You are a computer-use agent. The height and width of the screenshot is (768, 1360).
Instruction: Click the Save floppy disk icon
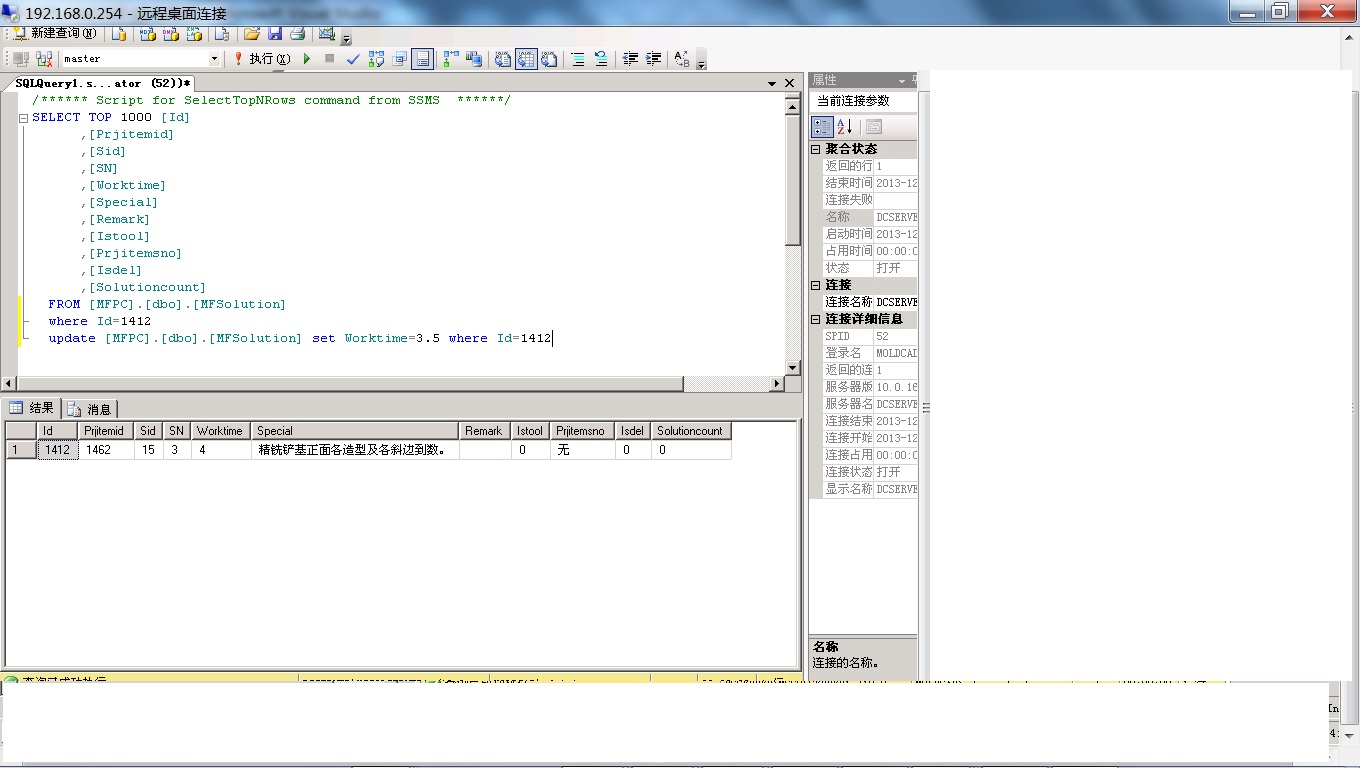(275, 34)
